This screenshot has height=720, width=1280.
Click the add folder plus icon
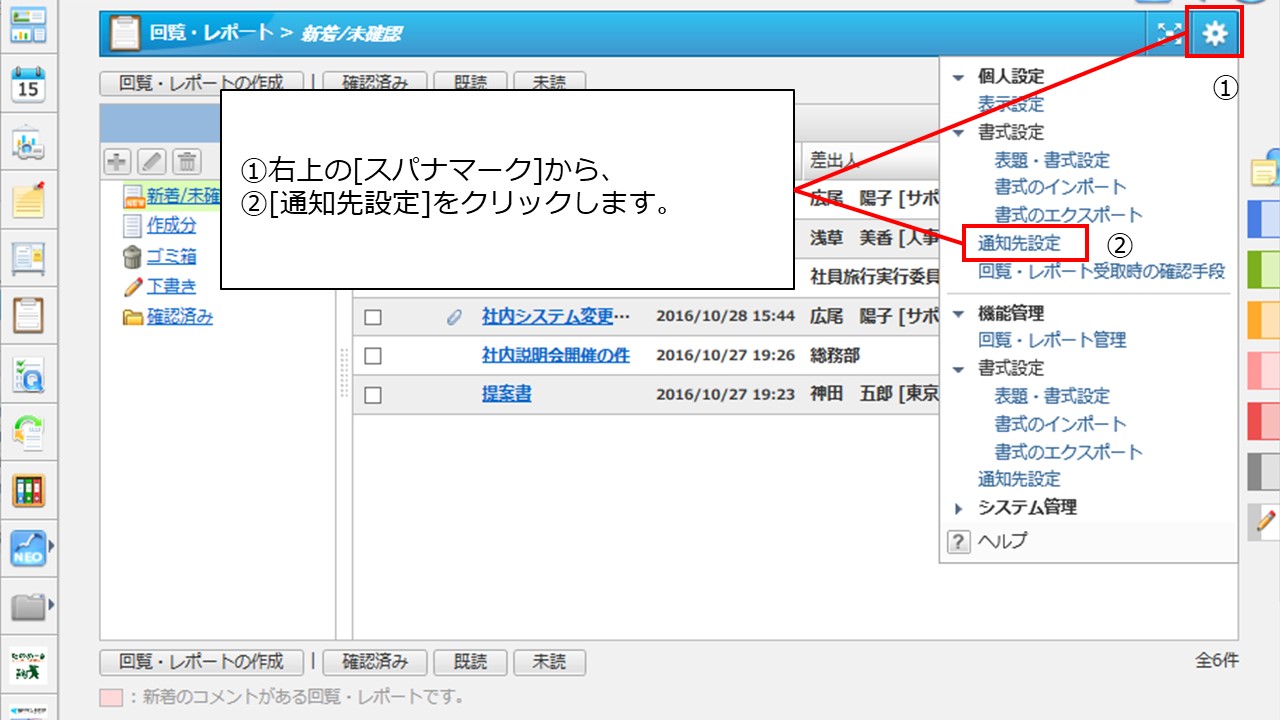tap(118, 162)
